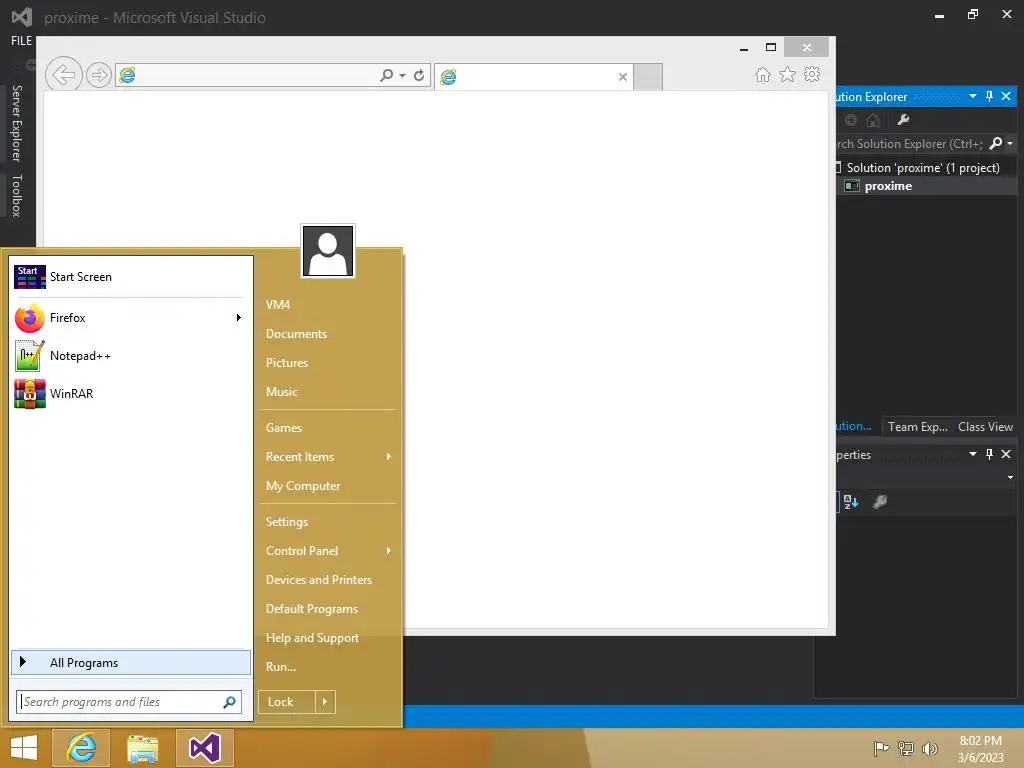Focus the Search programs and files box
Screen dimensions: 1024x768
tap(120, 702)
